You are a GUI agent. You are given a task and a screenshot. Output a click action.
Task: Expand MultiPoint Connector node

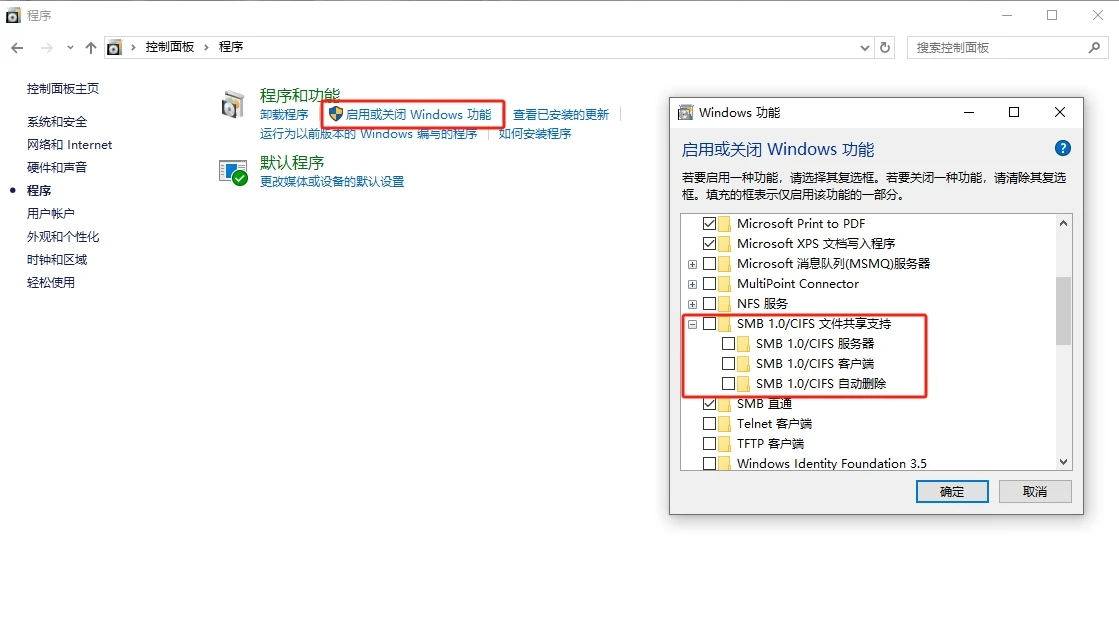692,284
